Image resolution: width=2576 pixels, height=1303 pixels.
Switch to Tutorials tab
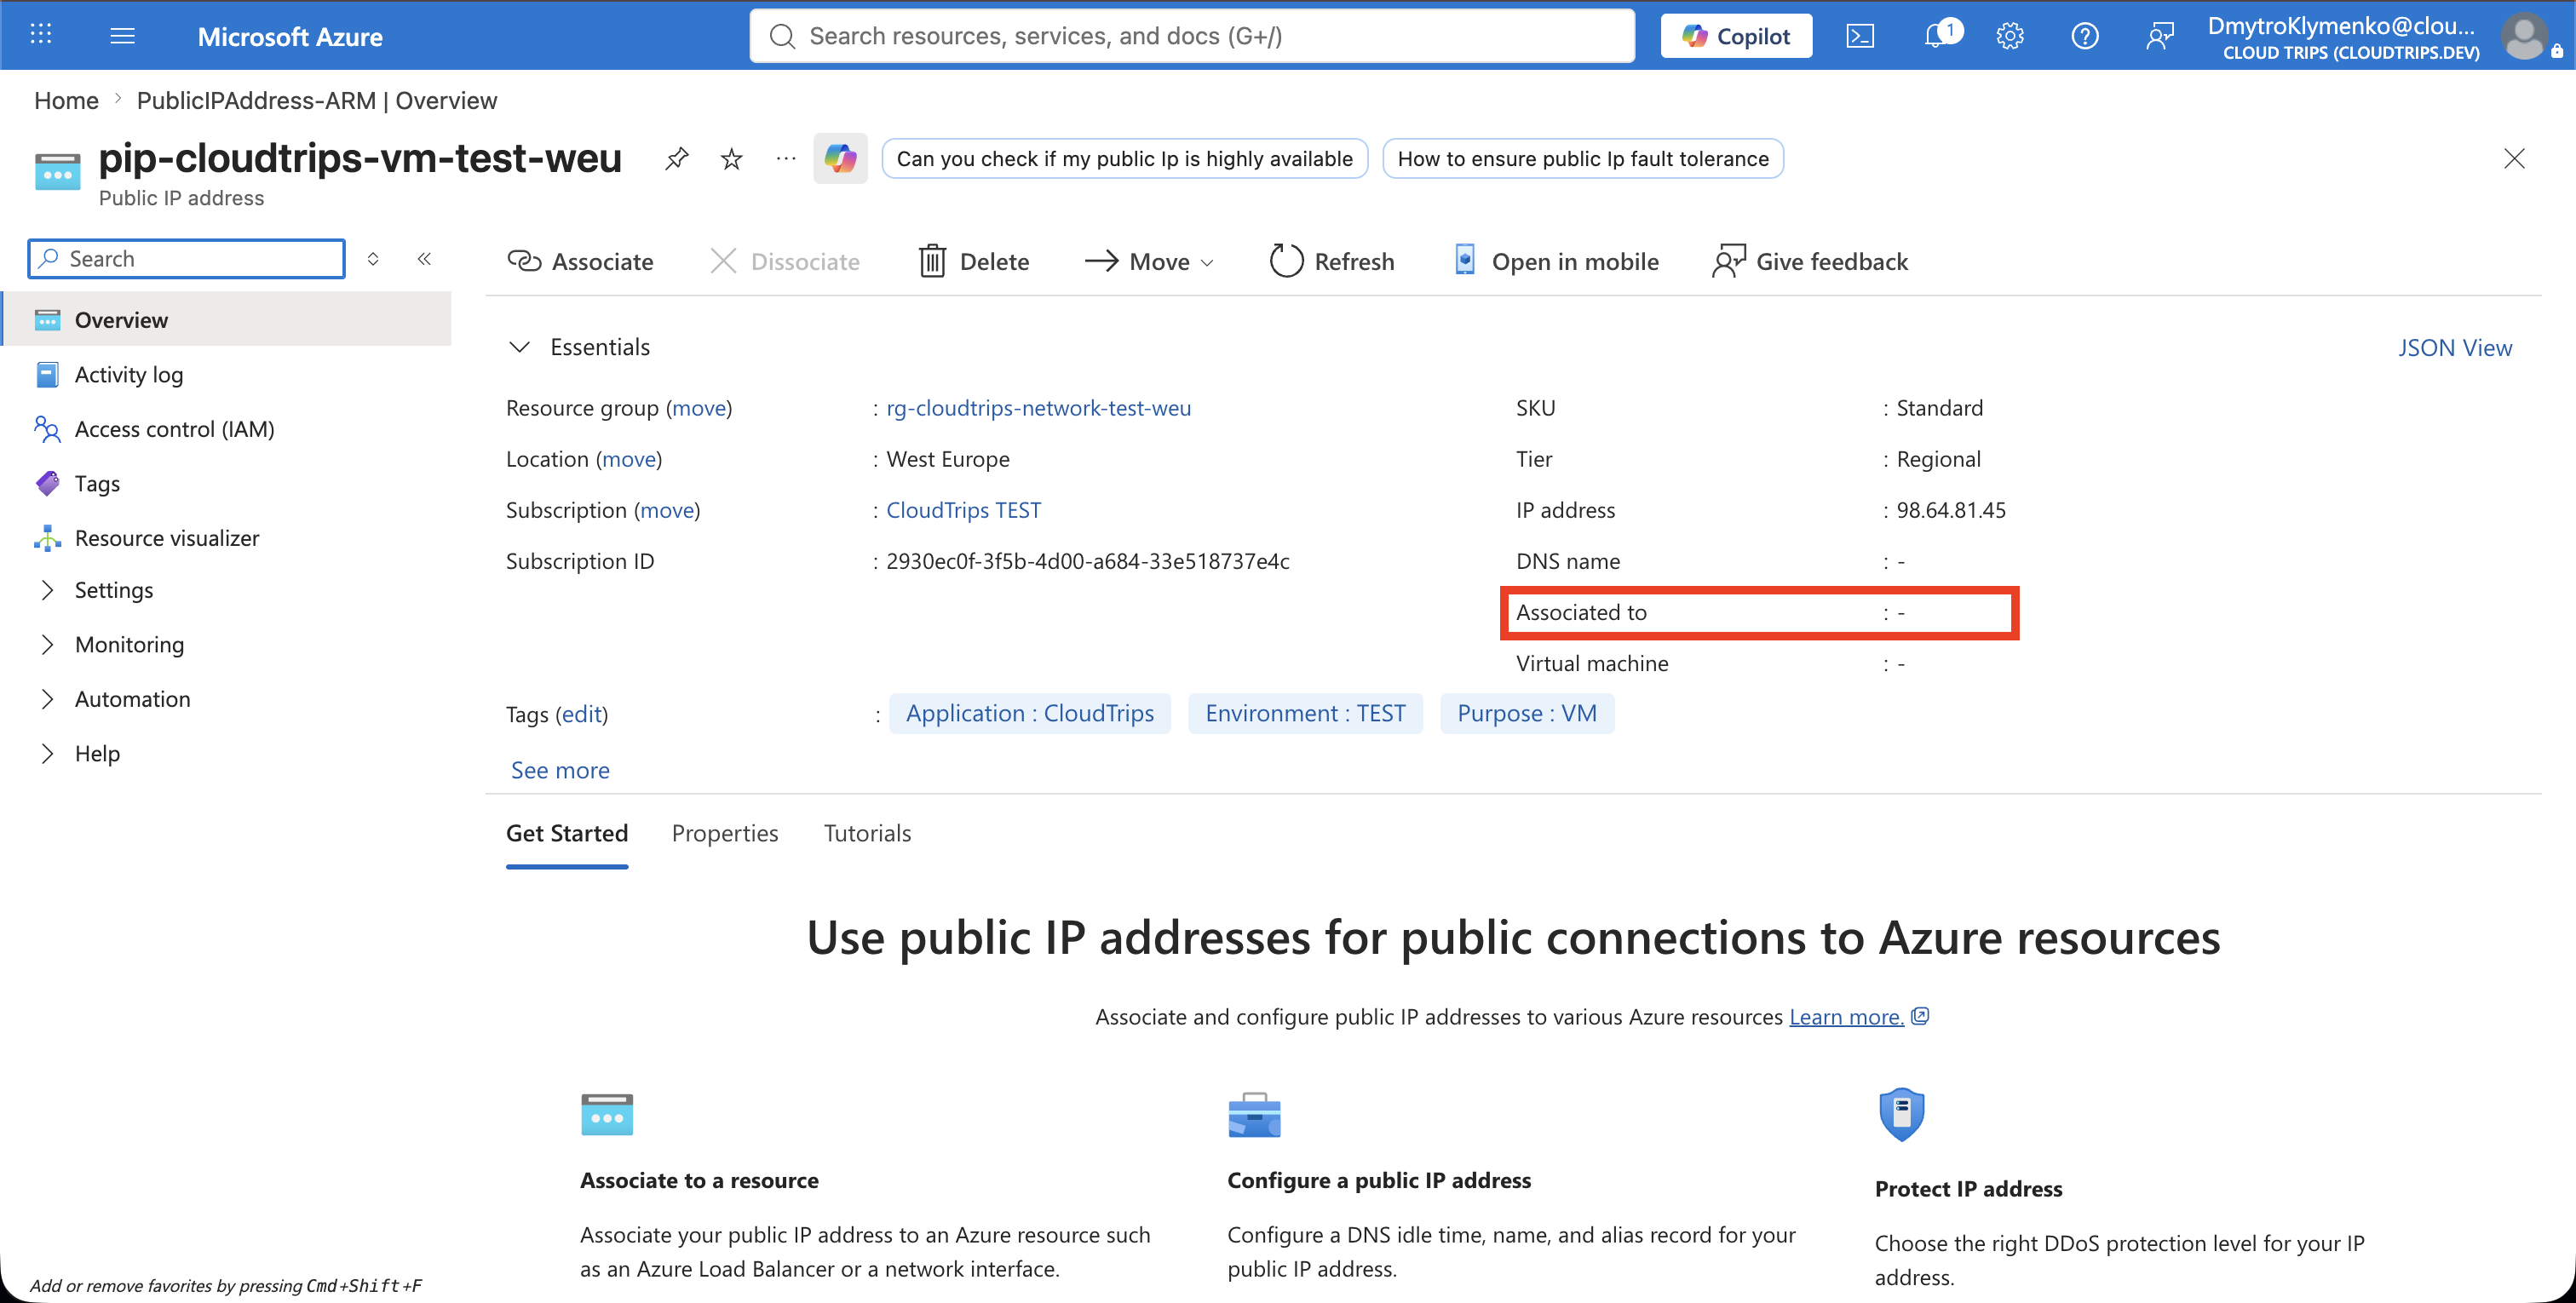pyautogui.click(x=867, y=833)
